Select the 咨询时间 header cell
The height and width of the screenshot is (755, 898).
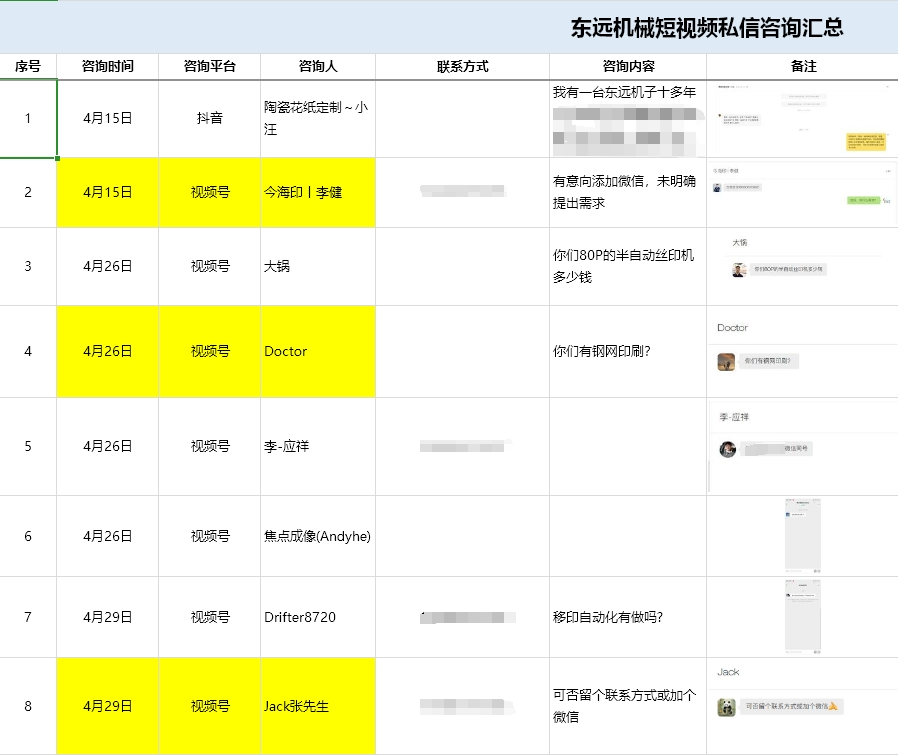tap(108, 67)
